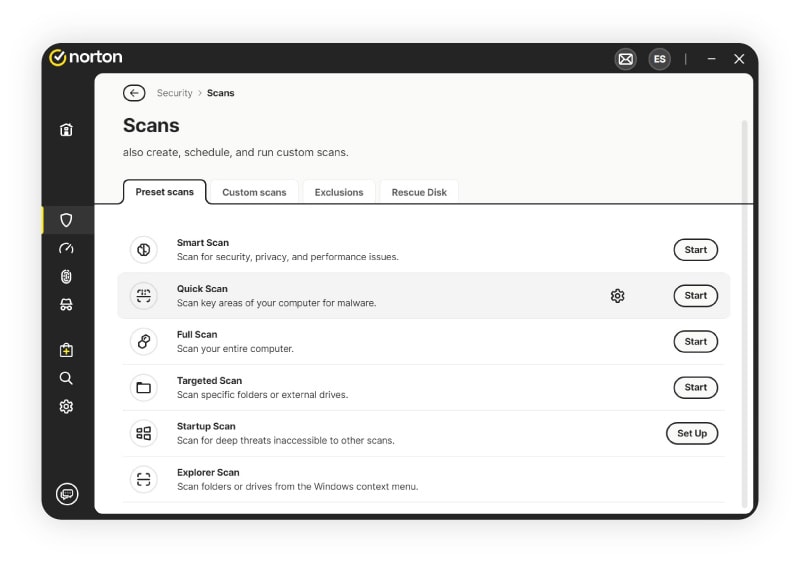Select the Explorer Scan title text

(208, 472)
